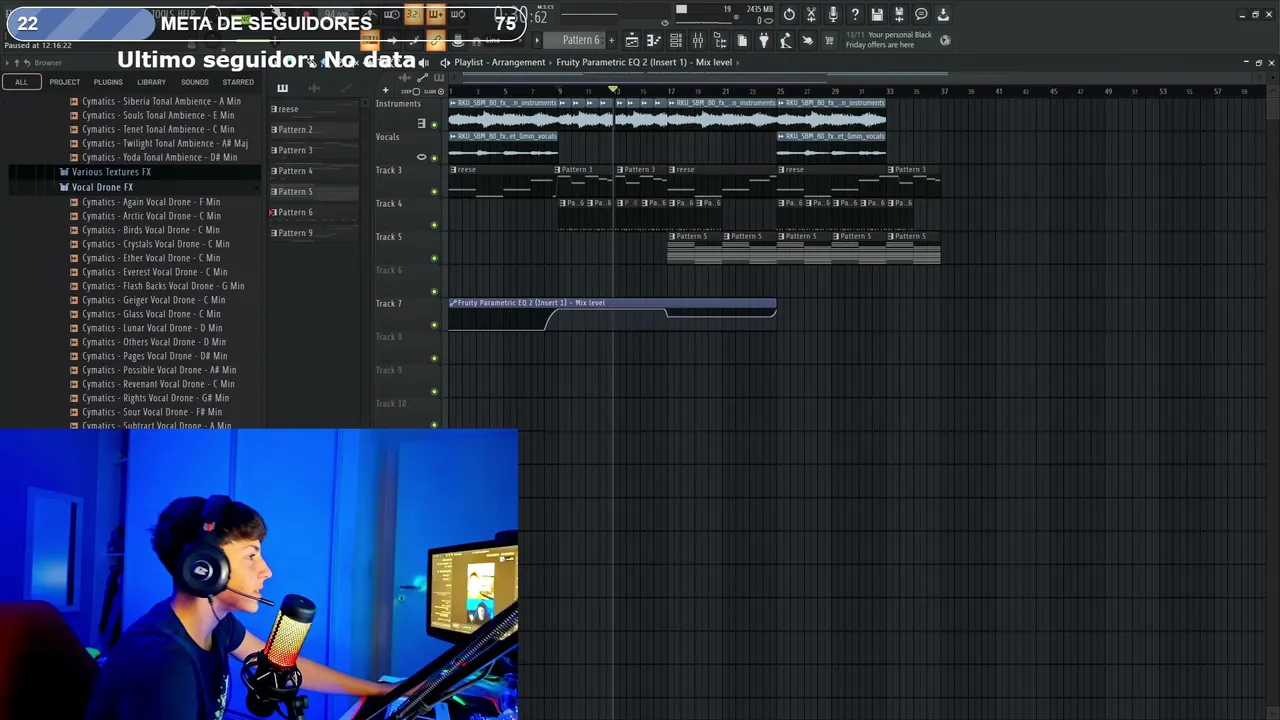Select Pattern 9 in the picker list
This screenshot has height=720, width=1280.
tap(314, 233)
